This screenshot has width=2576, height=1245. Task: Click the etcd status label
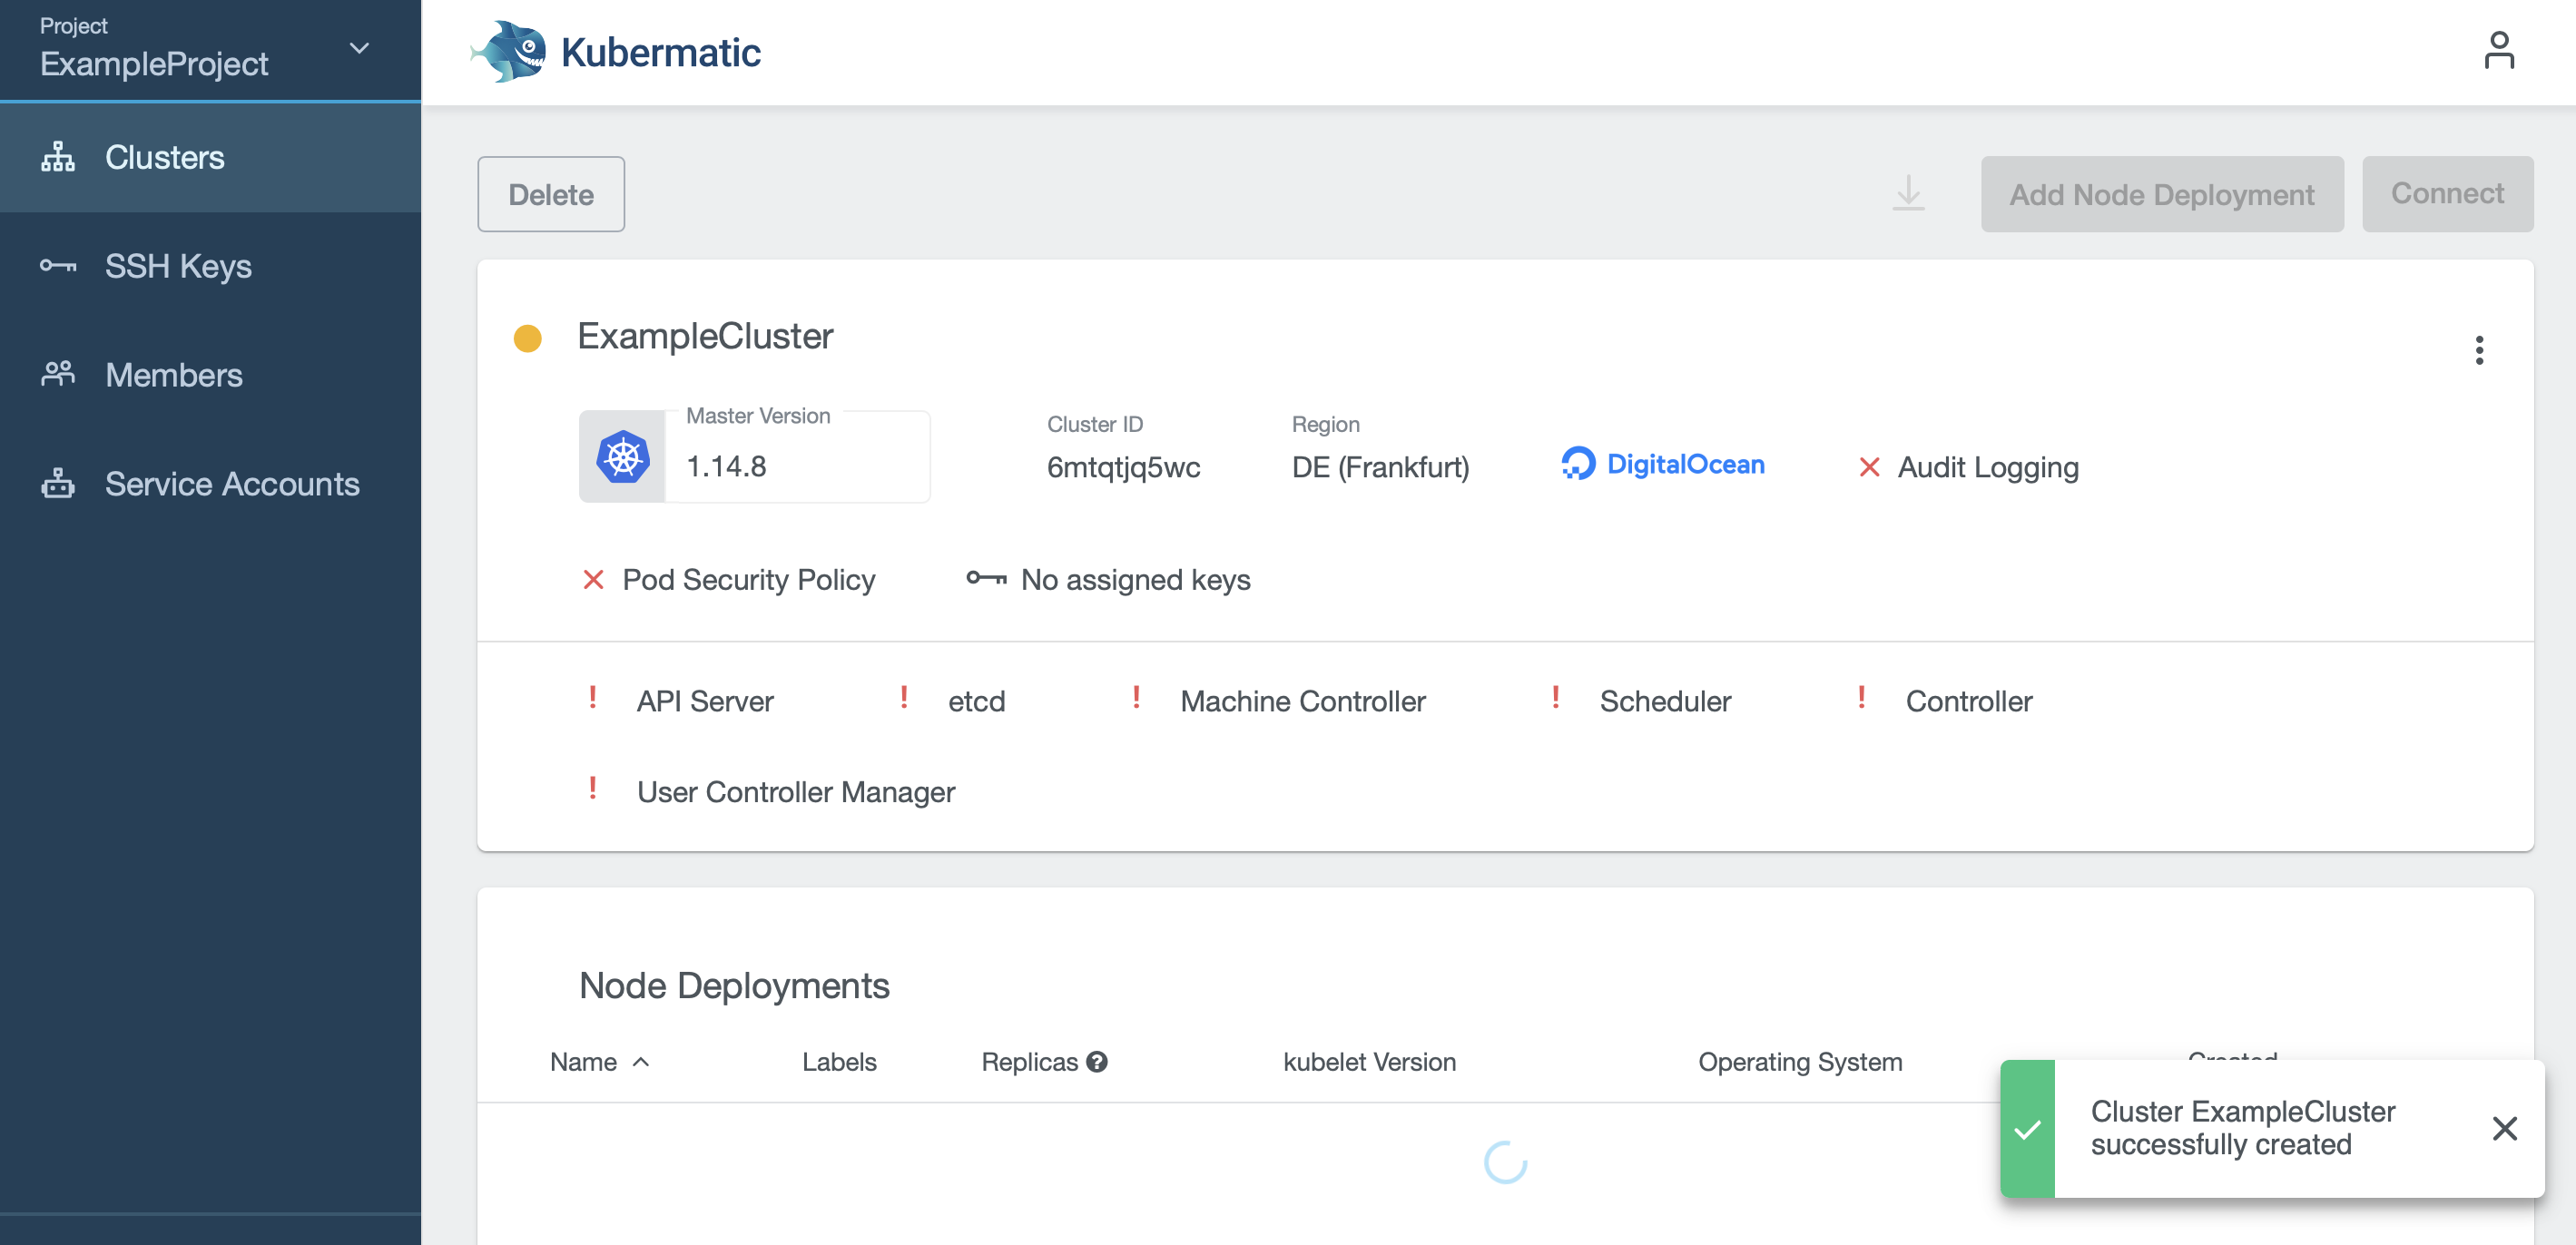point(976,701)
